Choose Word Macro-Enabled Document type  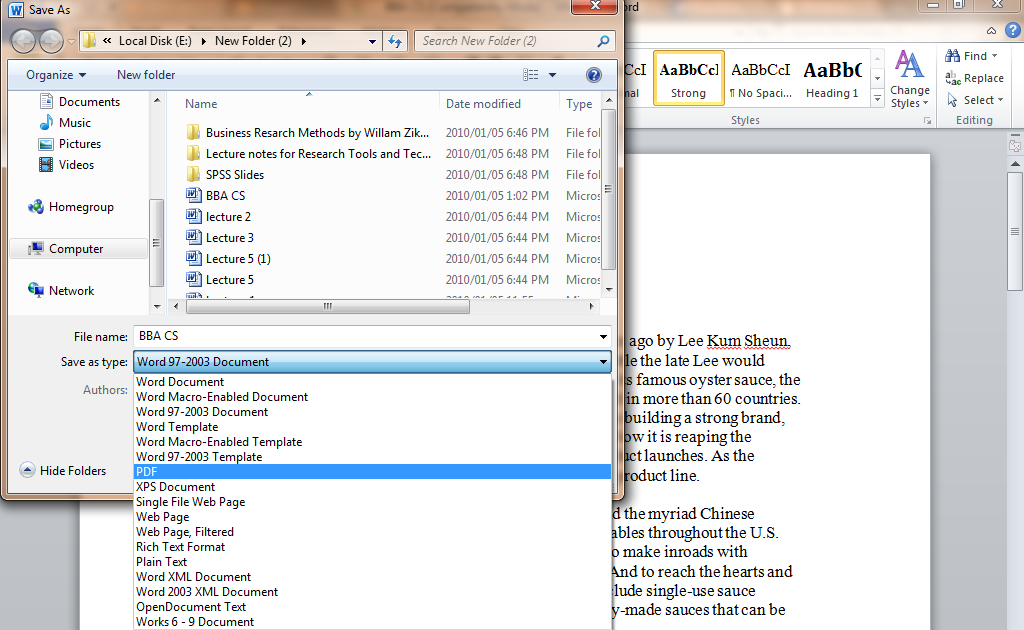[x=372, y=397]
